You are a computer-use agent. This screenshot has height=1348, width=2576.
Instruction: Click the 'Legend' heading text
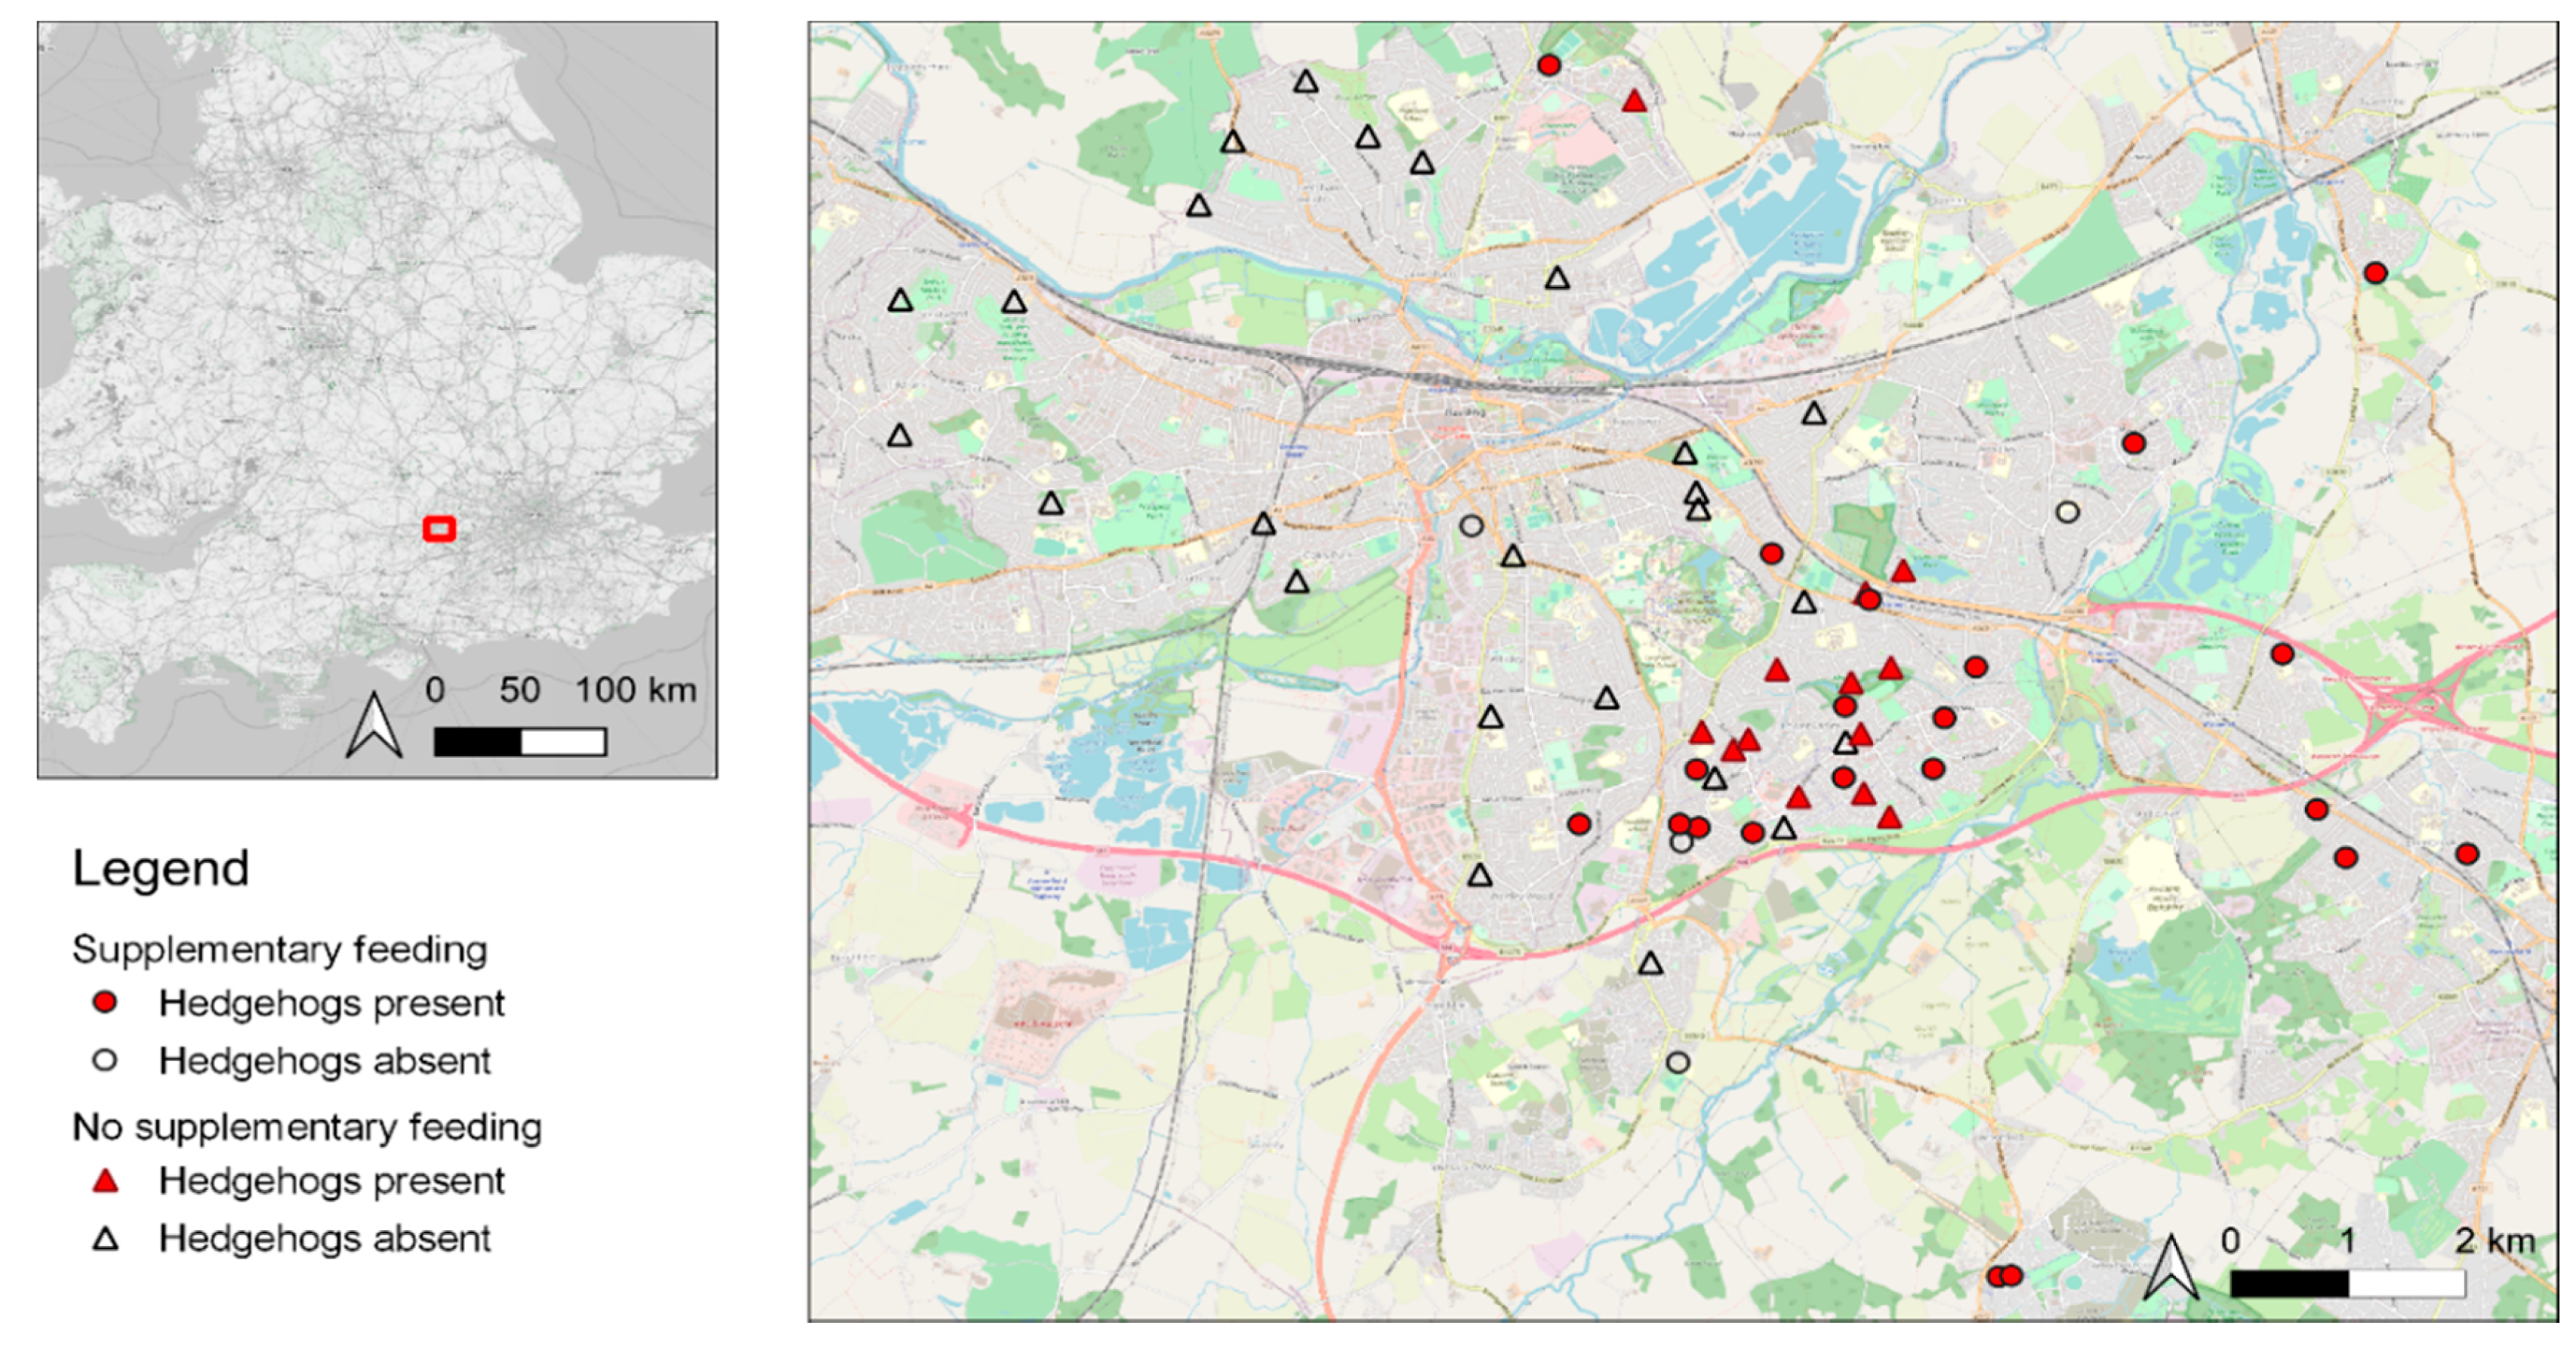pyautogui.click(x=160, y=868)
